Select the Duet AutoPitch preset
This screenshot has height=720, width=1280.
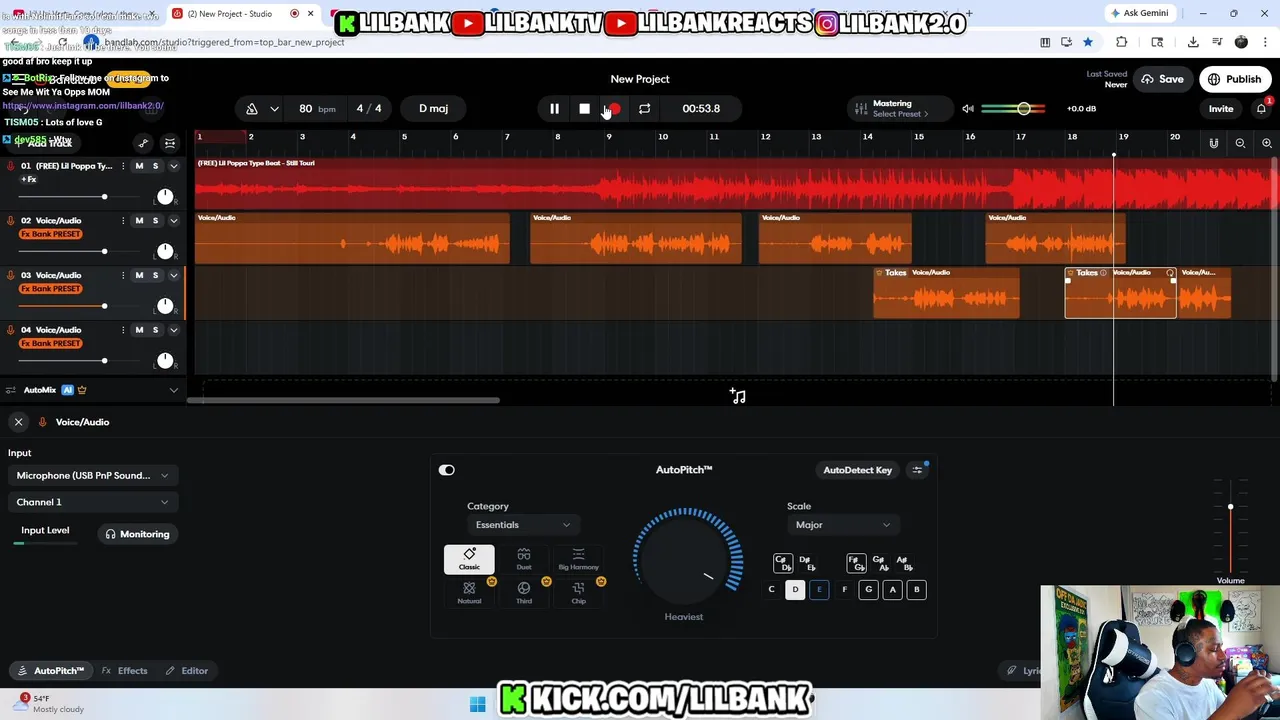524,559
